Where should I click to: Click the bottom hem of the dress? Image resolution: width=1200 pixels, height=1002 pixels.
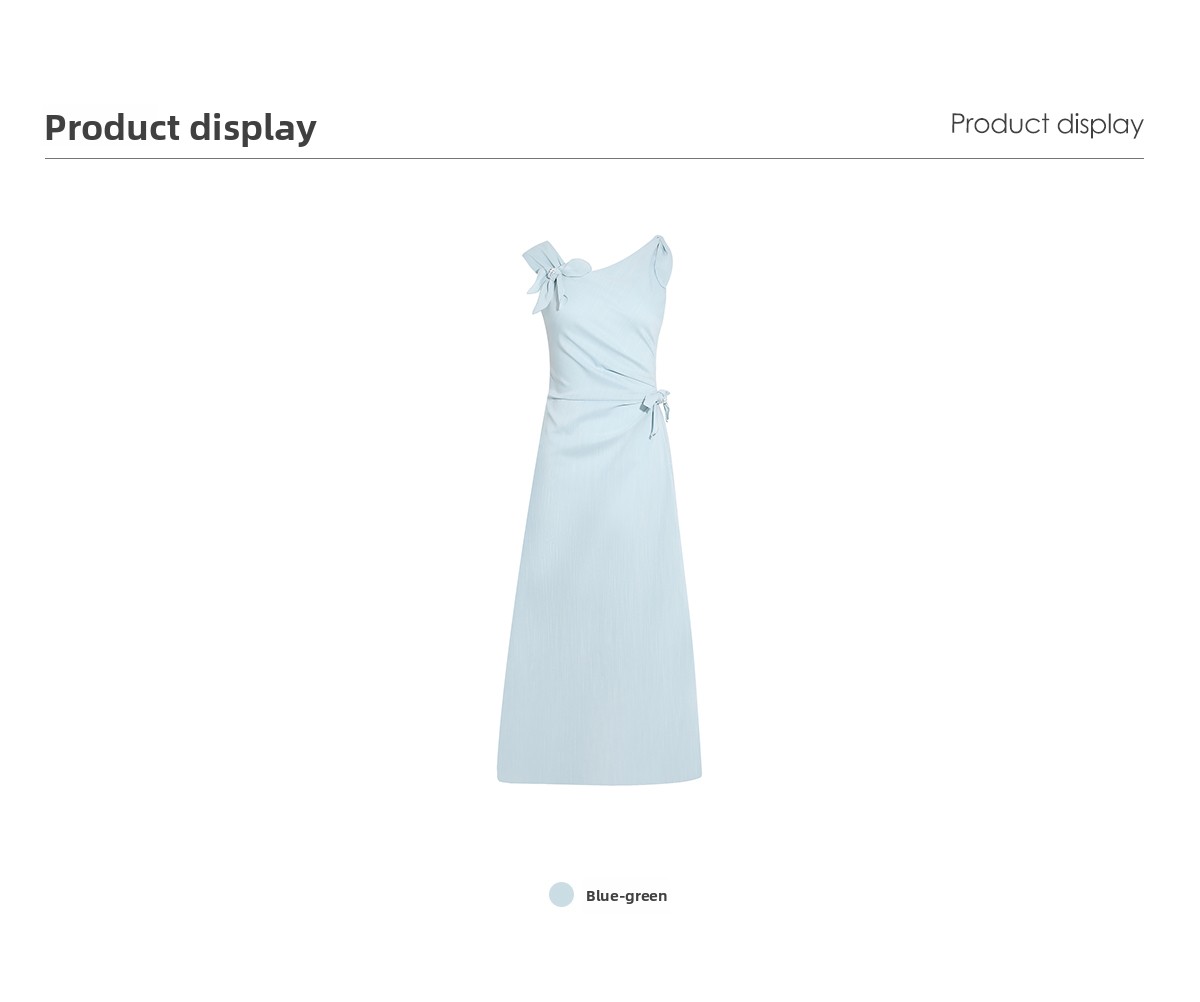pos(599,777)
